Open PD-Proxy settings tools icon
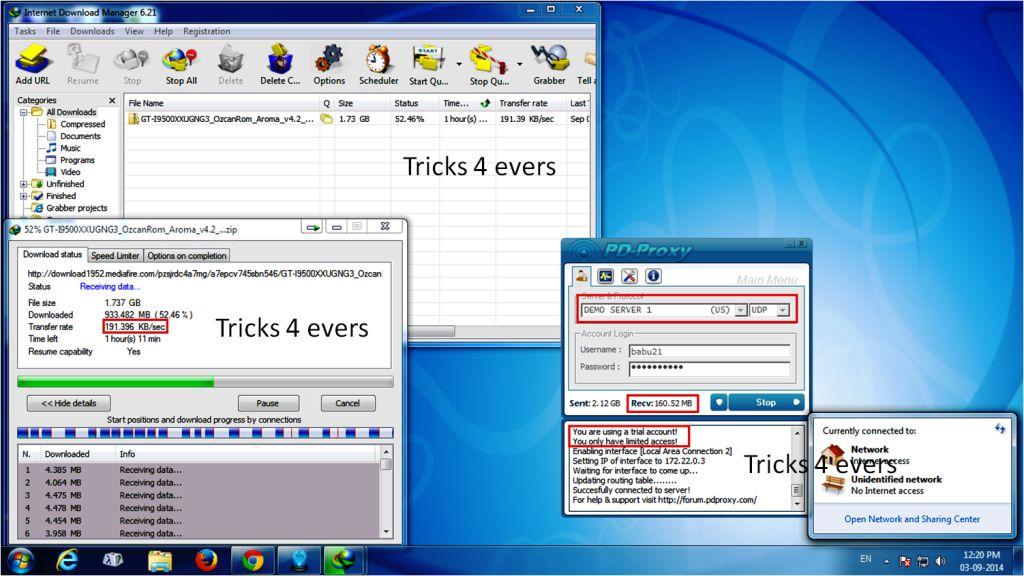Image resolution: width=1024 pixels, height=576 pixels. [x=630, y=276]
